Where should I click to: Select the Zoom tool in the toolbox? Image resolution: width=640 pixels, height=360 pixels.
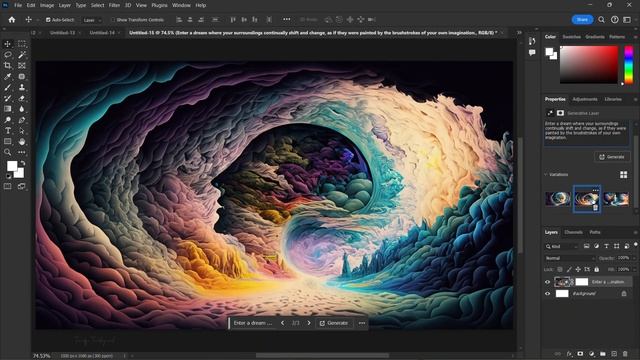[x=8, y=152]
